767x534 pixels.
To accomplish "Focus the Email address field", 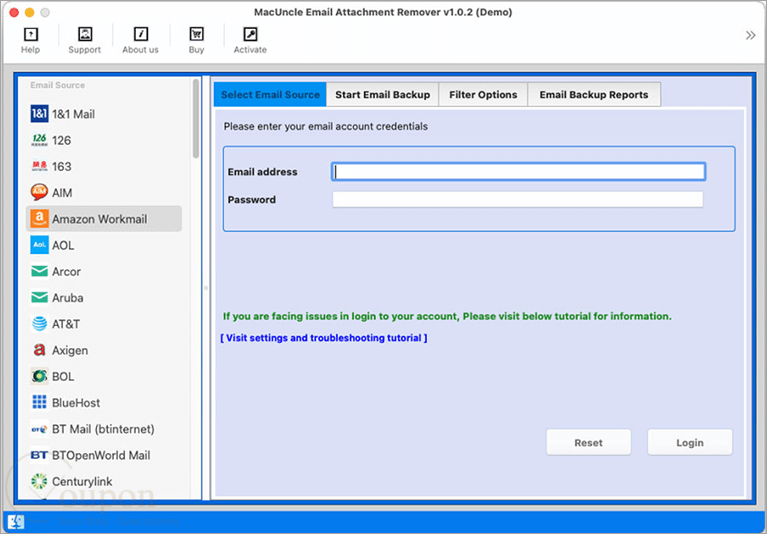I will pos(518,172).
